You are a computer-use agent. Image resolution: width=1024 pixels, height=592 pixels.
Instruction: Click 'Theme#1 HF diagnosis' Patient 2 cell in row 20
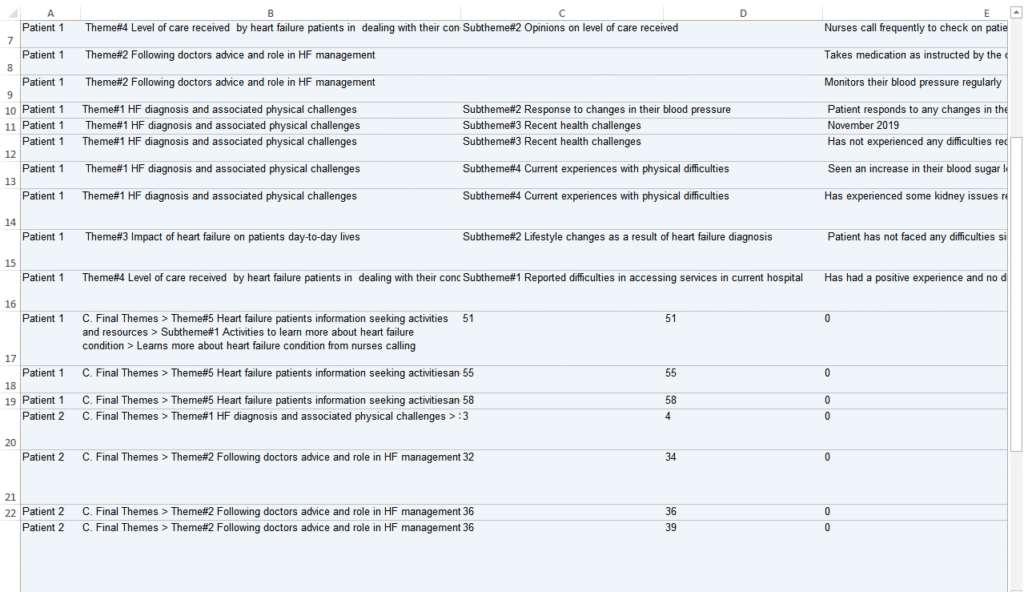pos(270,430)
